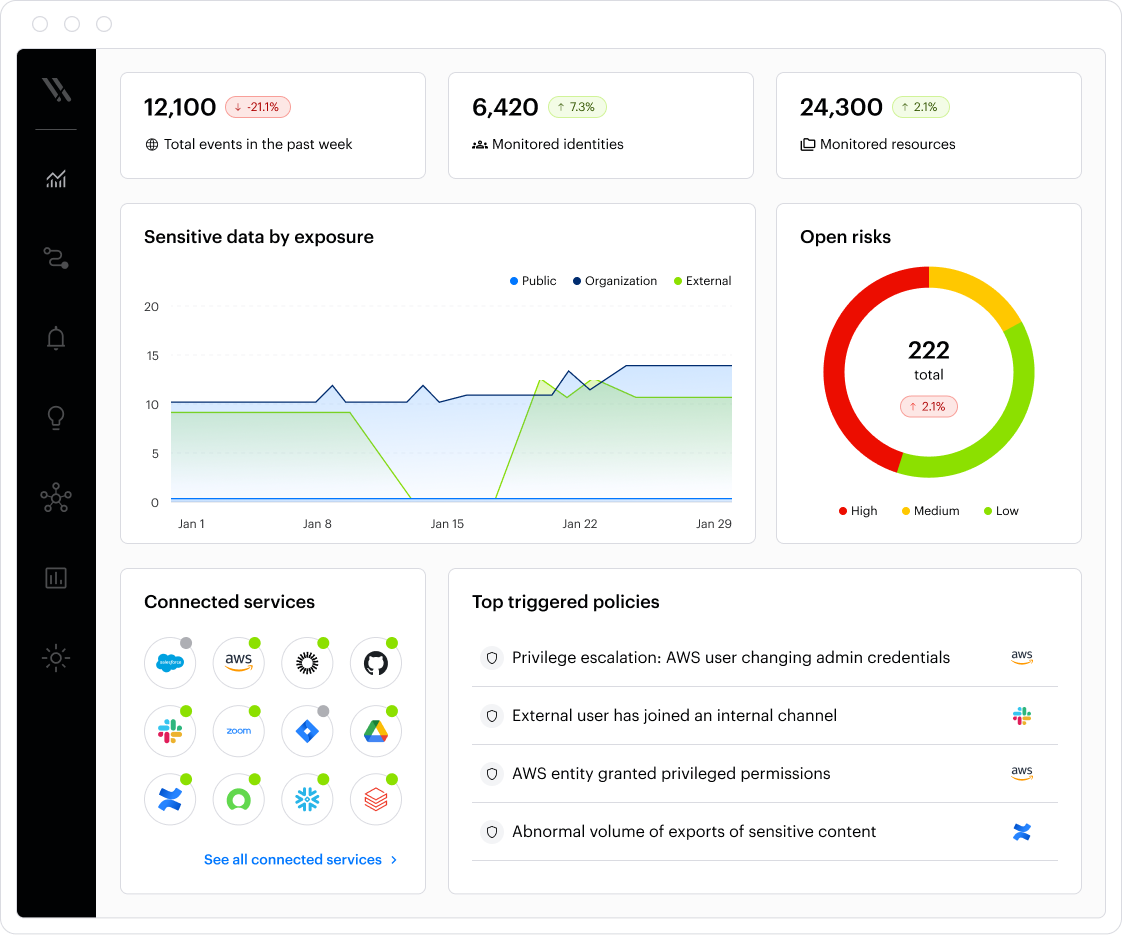Toggle the Low legend under the Open risks donut
Image resolution: width=1122 pixels, height=935 pixels.
tap(1000, 511)
